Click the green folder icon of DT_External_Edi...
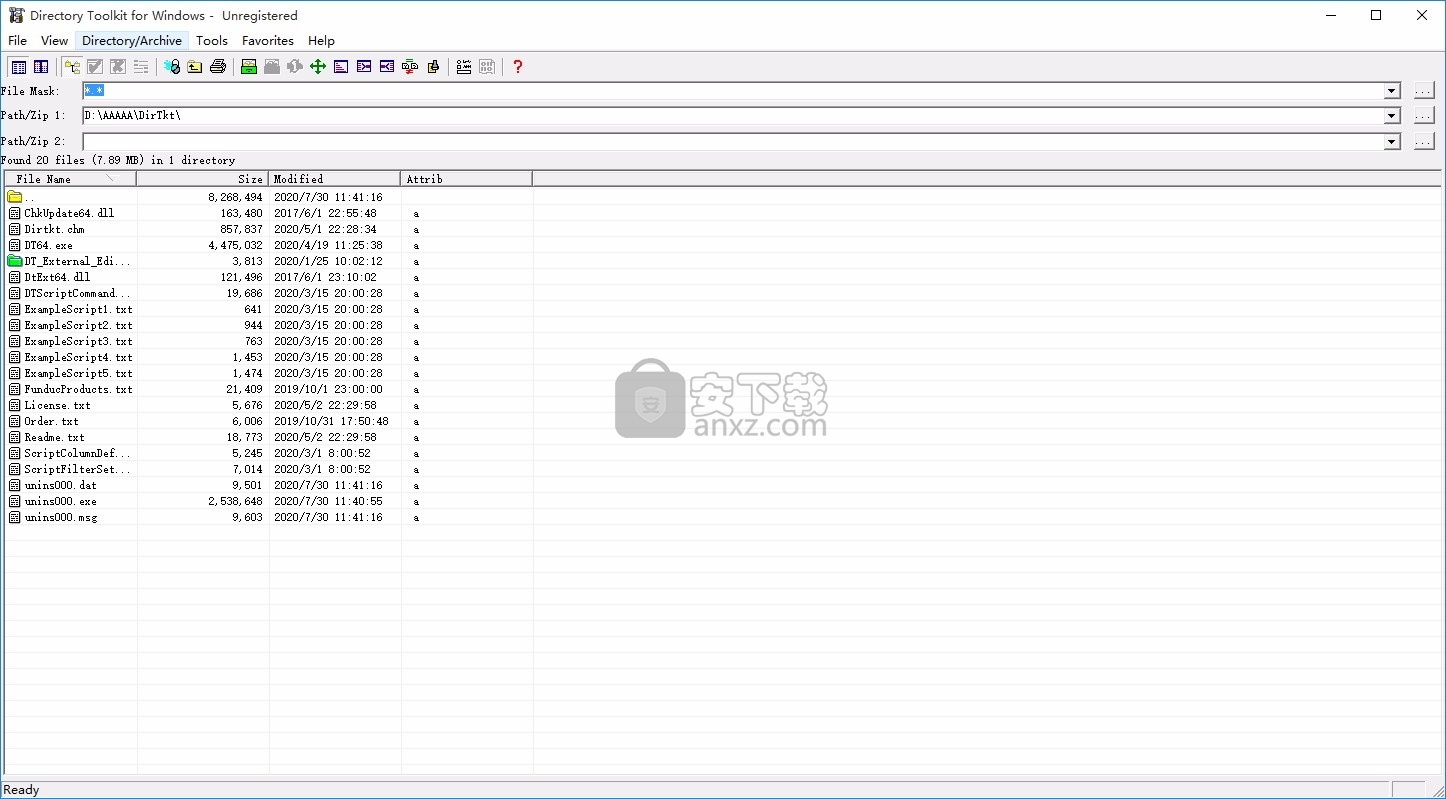 [x=15, y=261]
